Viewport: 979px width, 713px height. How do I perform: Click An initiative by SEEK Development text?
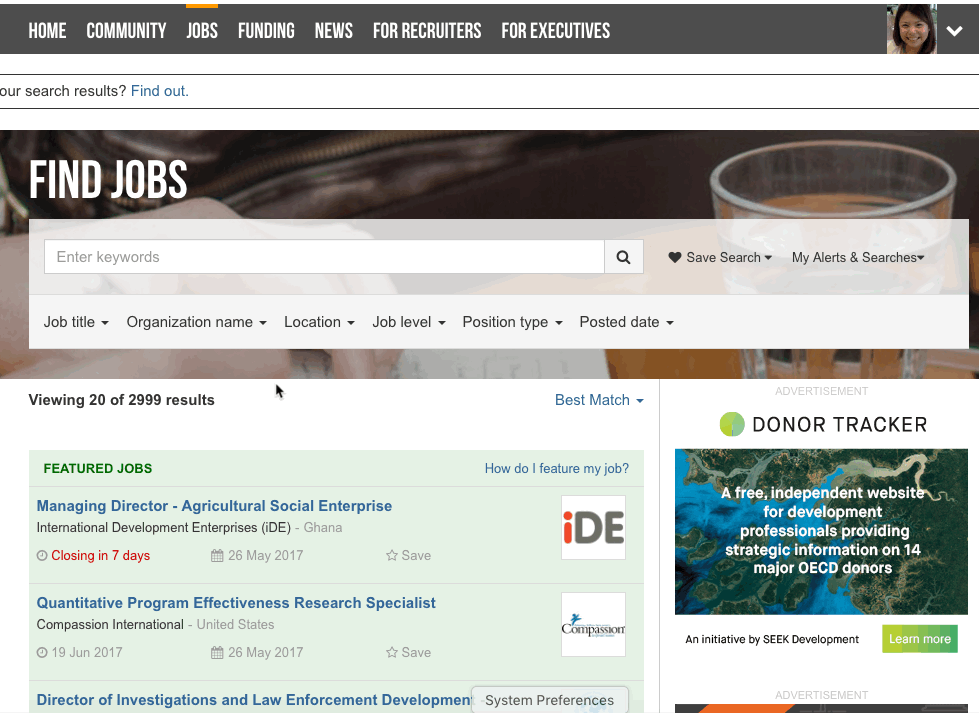pyautogui.click(x=772, y=639)
